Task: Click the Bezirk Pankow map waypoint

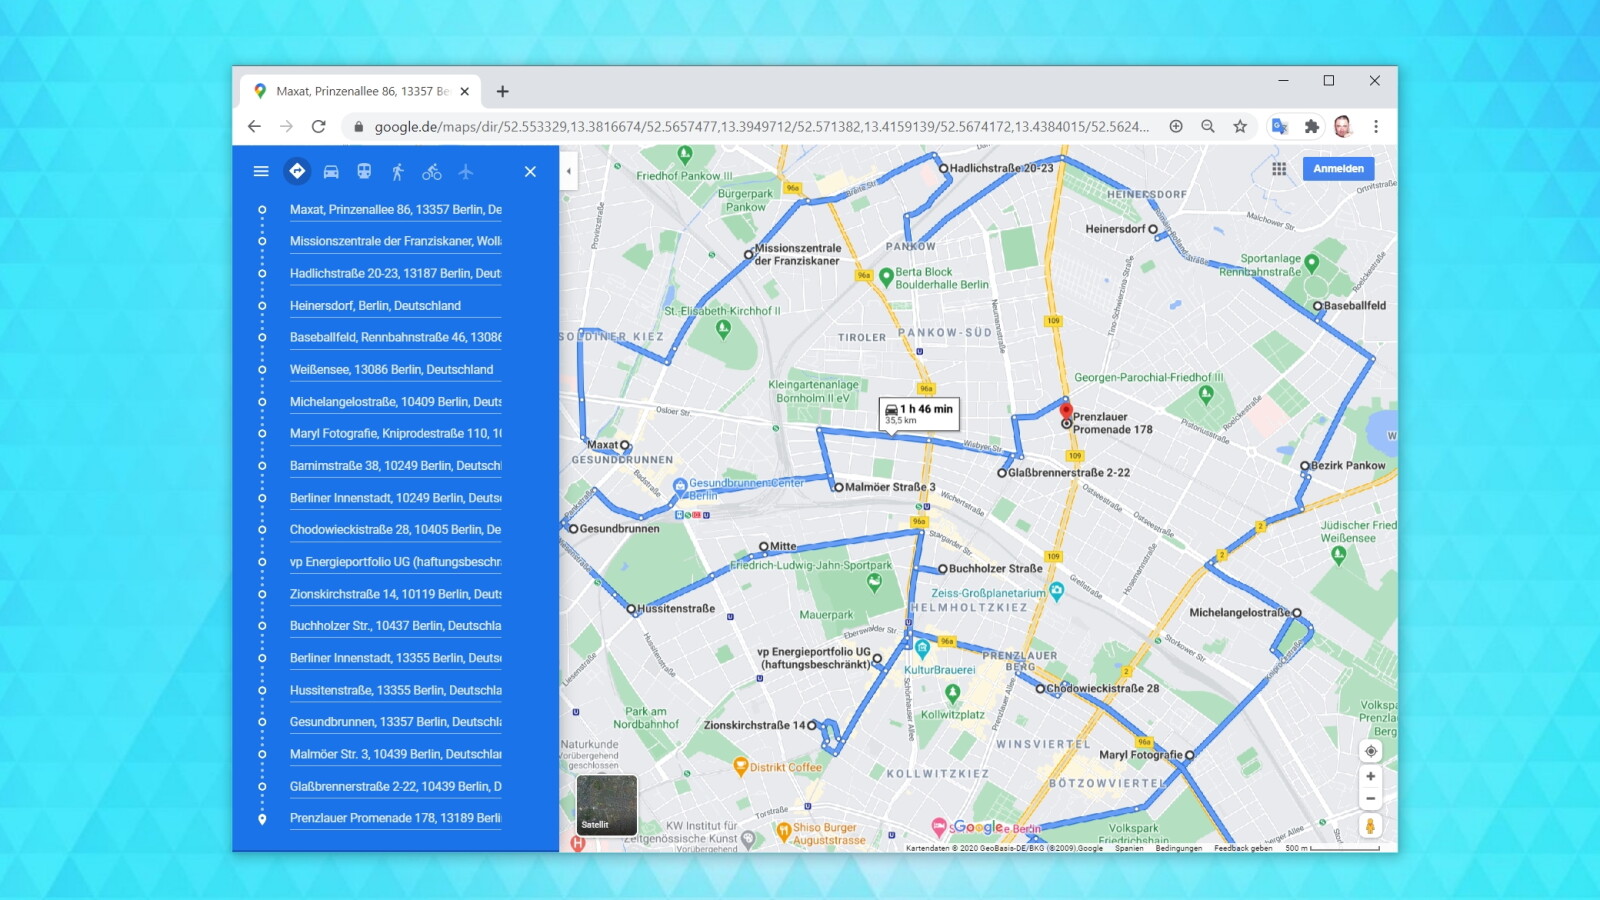Action: [x=1304, y=466]
